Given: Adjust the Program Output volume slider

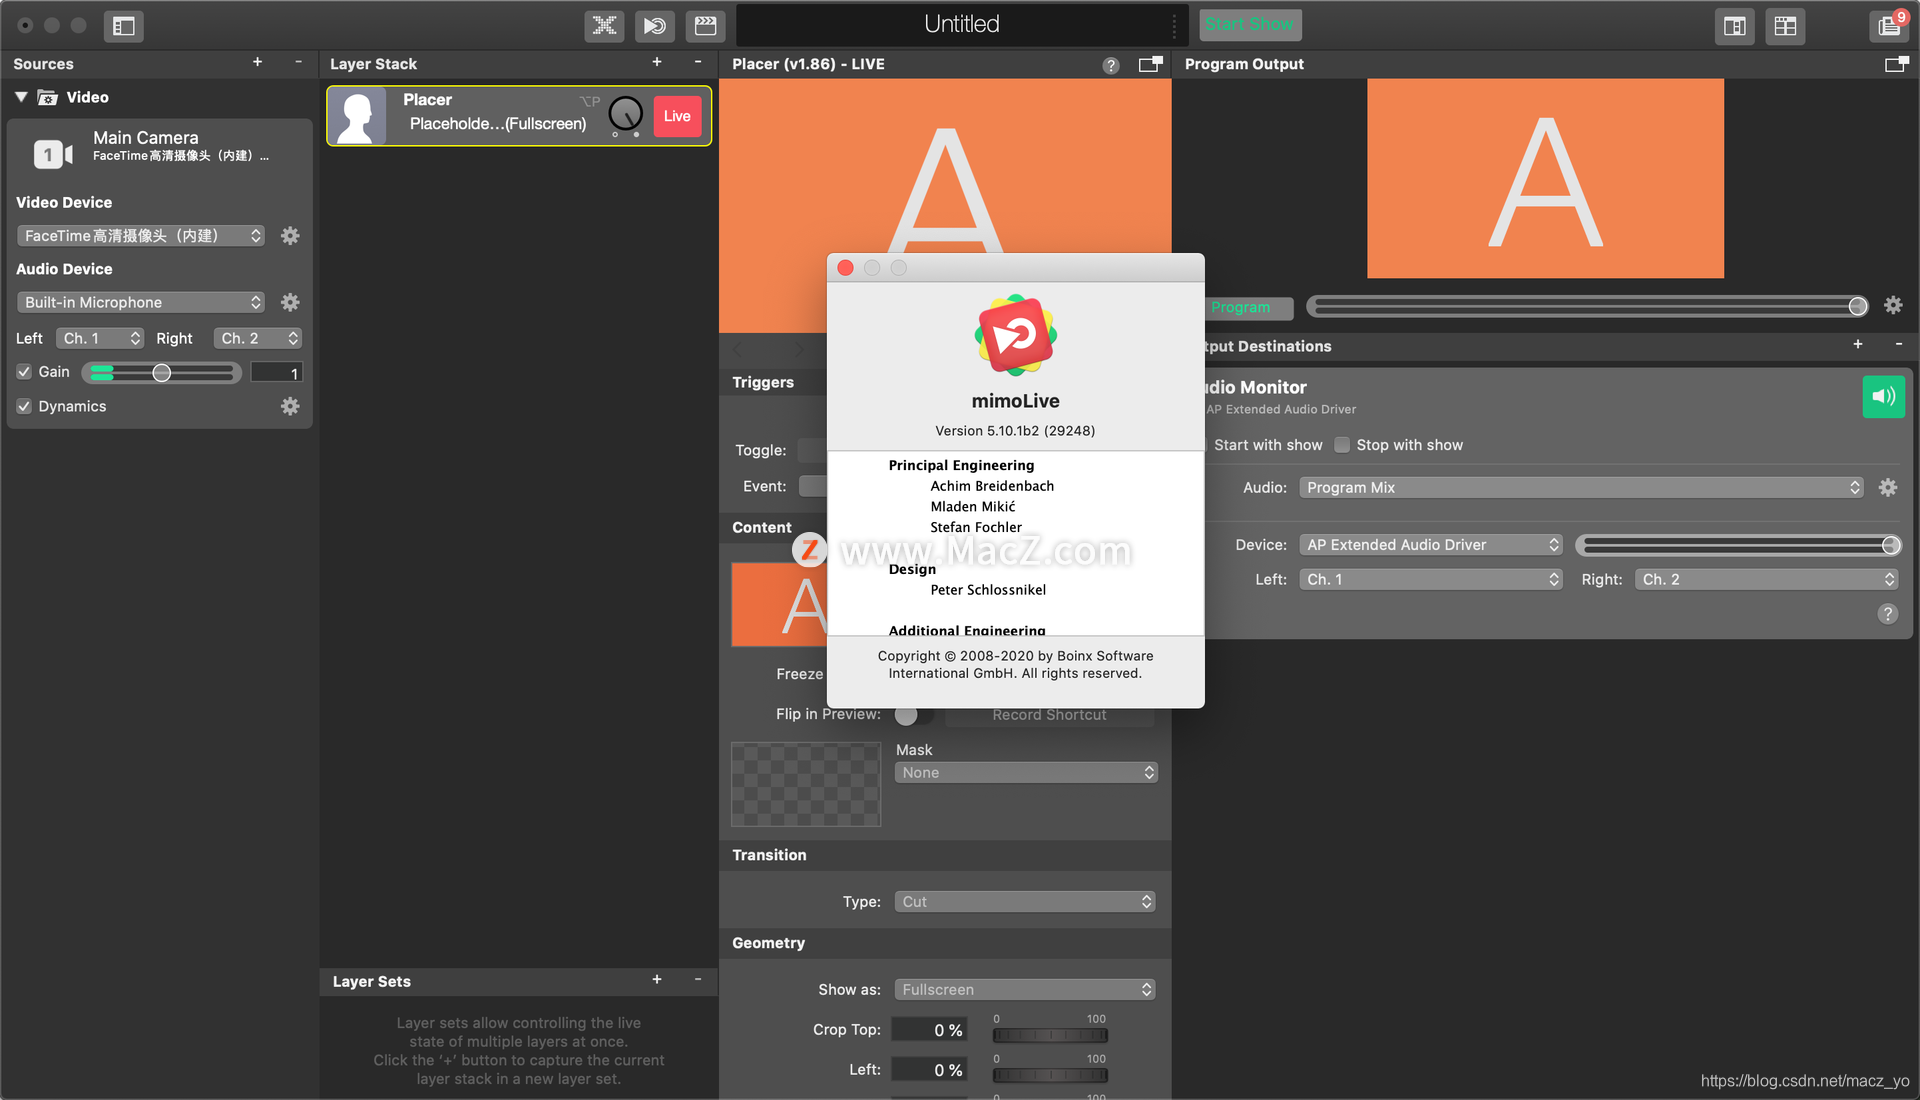Looking at the screenshot, I should click(x=1587, y=306).
